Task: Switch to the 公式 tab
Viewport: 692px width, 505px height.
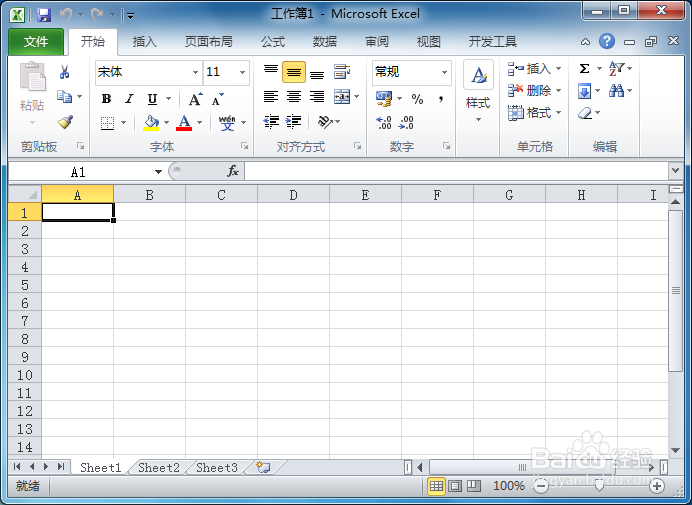Action: click(273, 42)
